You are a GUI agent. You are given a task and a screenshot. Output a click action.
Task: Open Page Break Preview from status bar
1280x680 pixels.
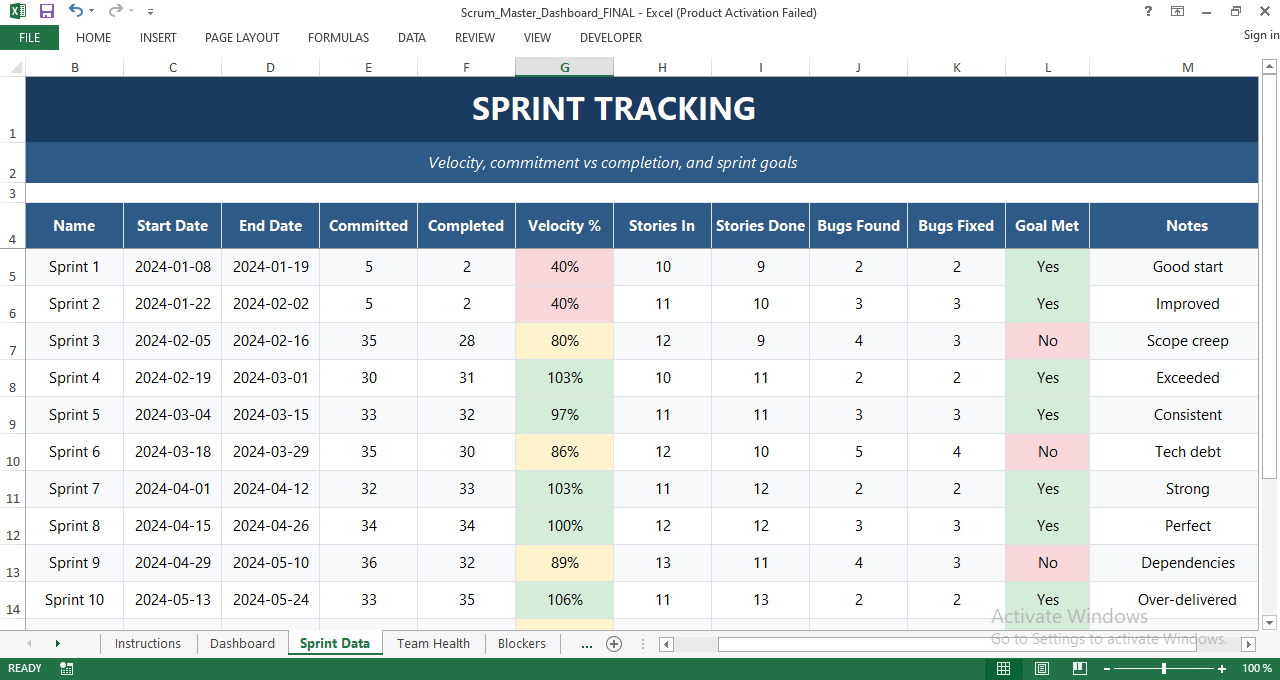coord(1079,668)
